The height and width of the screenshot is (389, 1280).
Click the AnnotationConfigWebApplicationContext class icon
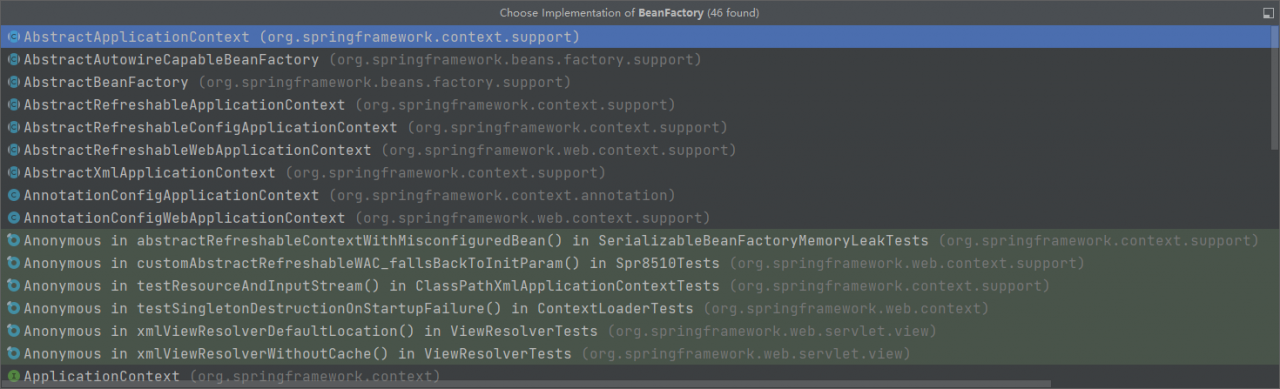point(13,218)
